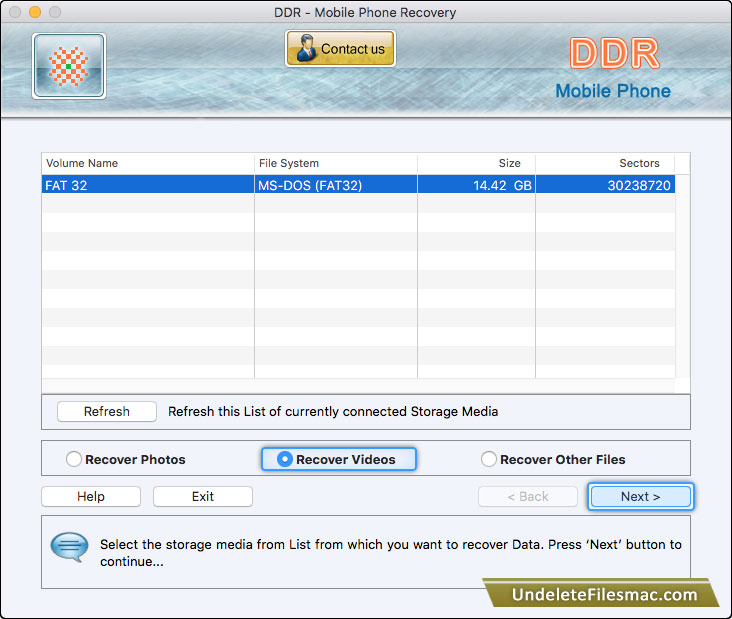732x619 pixels.
Task: Select the Recover Photos radio button
Action: coord(74,459)
